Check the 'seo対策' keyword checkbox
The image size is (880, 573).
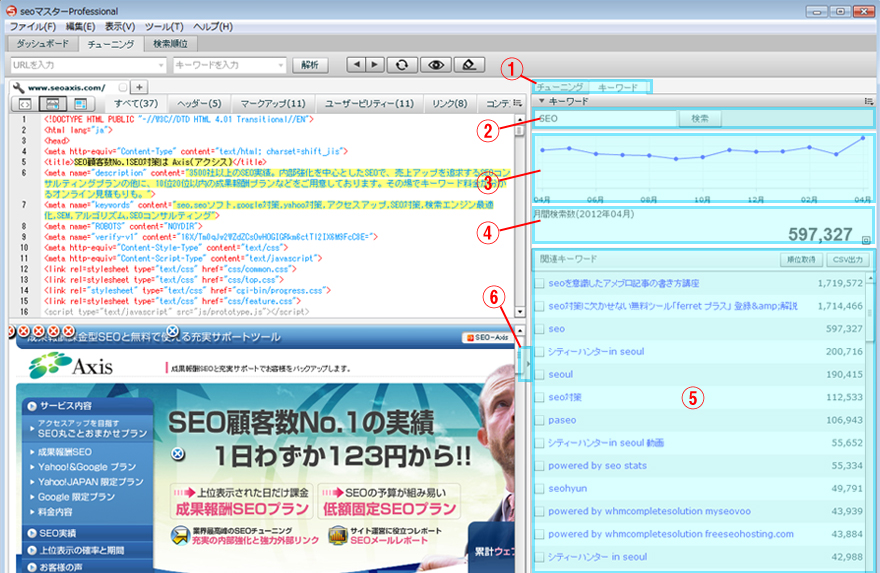539,397
